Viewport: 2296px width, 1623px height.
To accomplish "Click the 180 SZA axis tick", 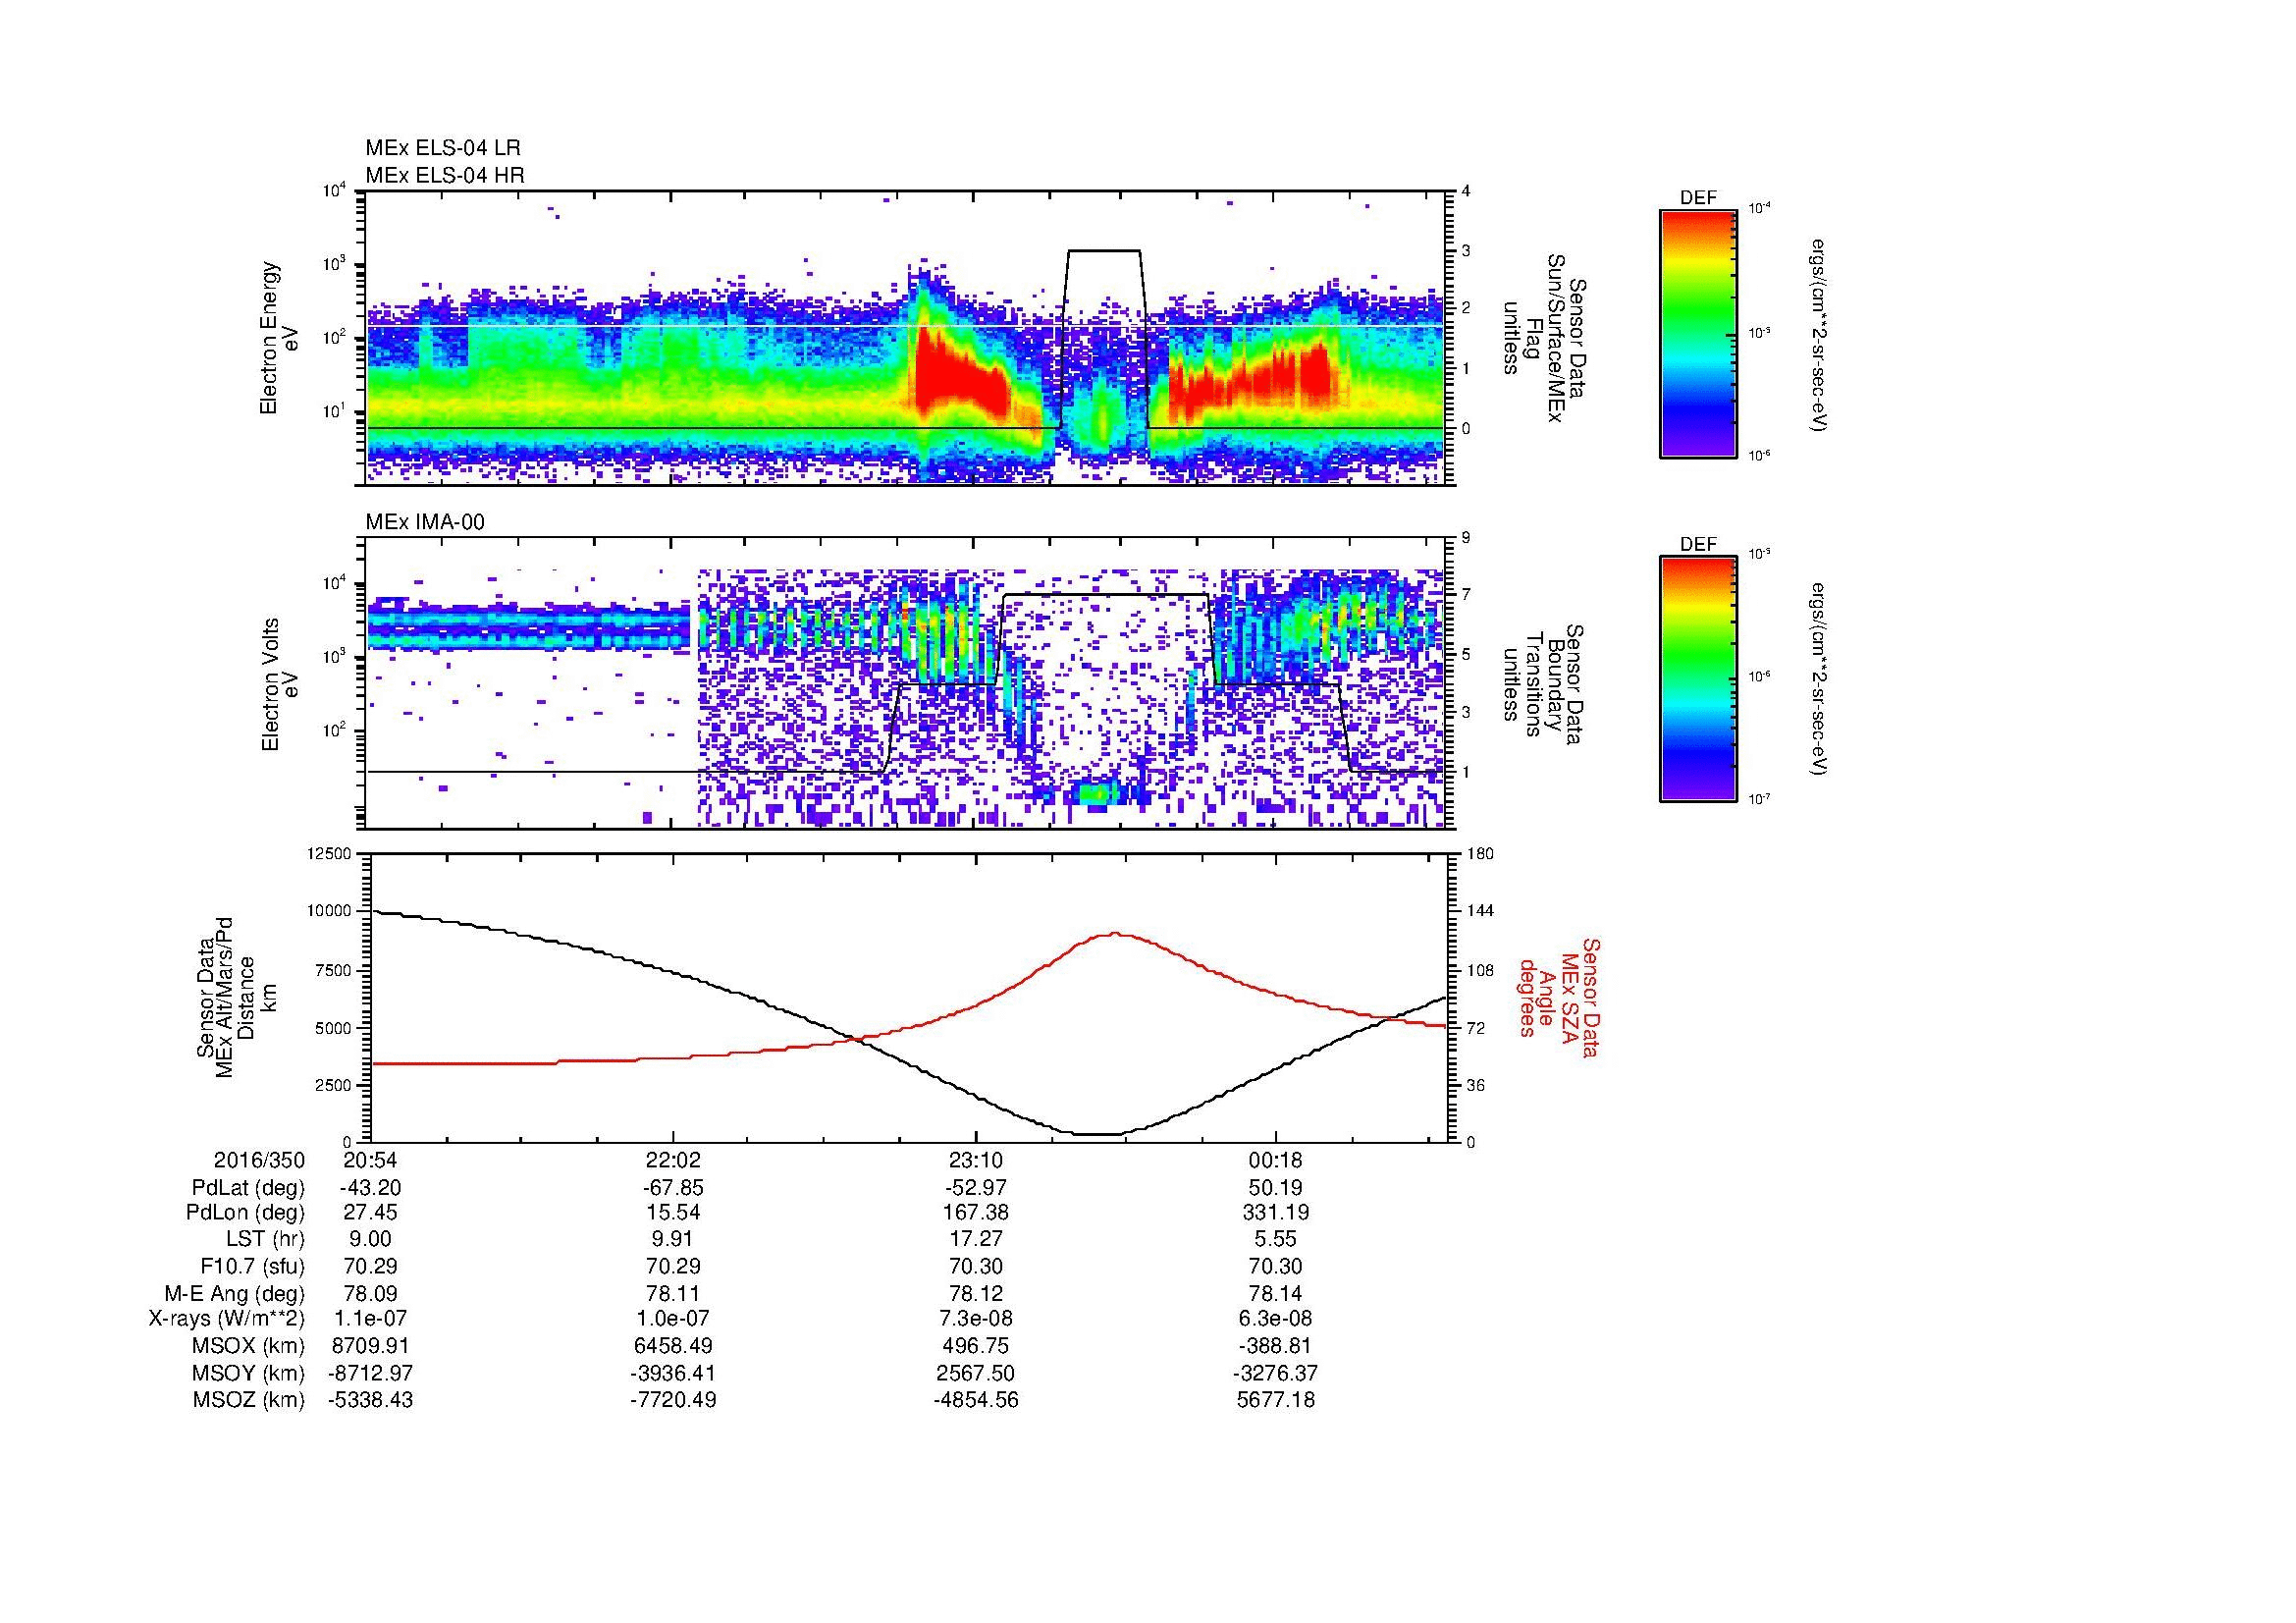I will point(1480,854).
